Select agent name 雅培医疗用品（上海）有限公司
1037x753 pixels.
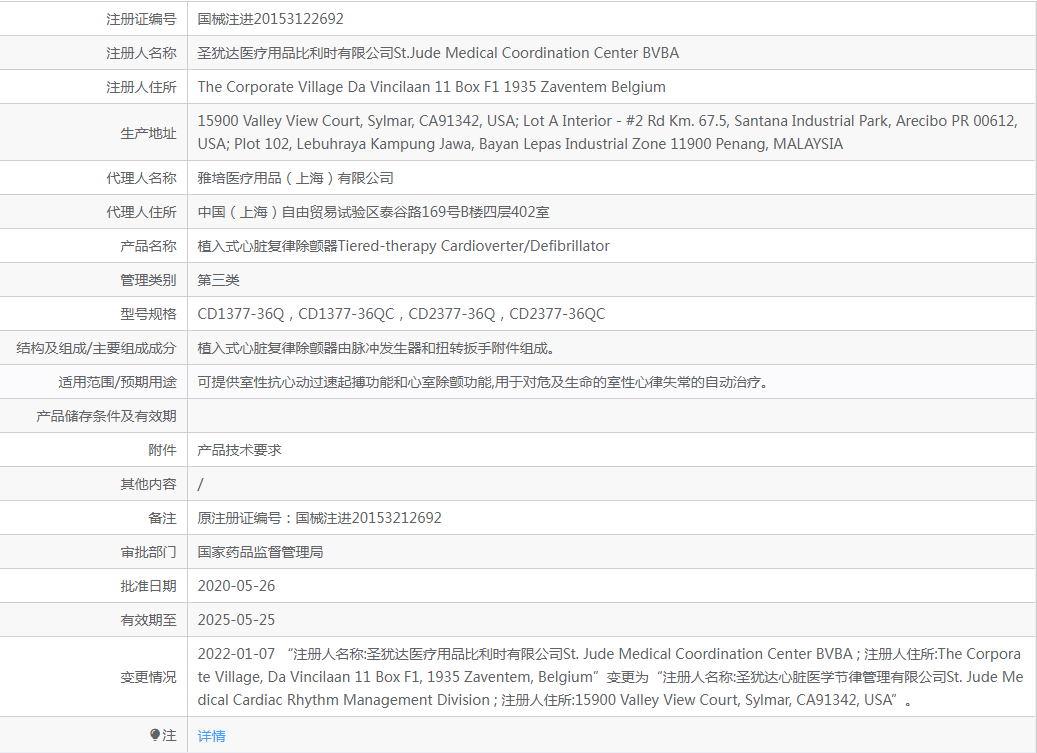click(x=295, y=178)
